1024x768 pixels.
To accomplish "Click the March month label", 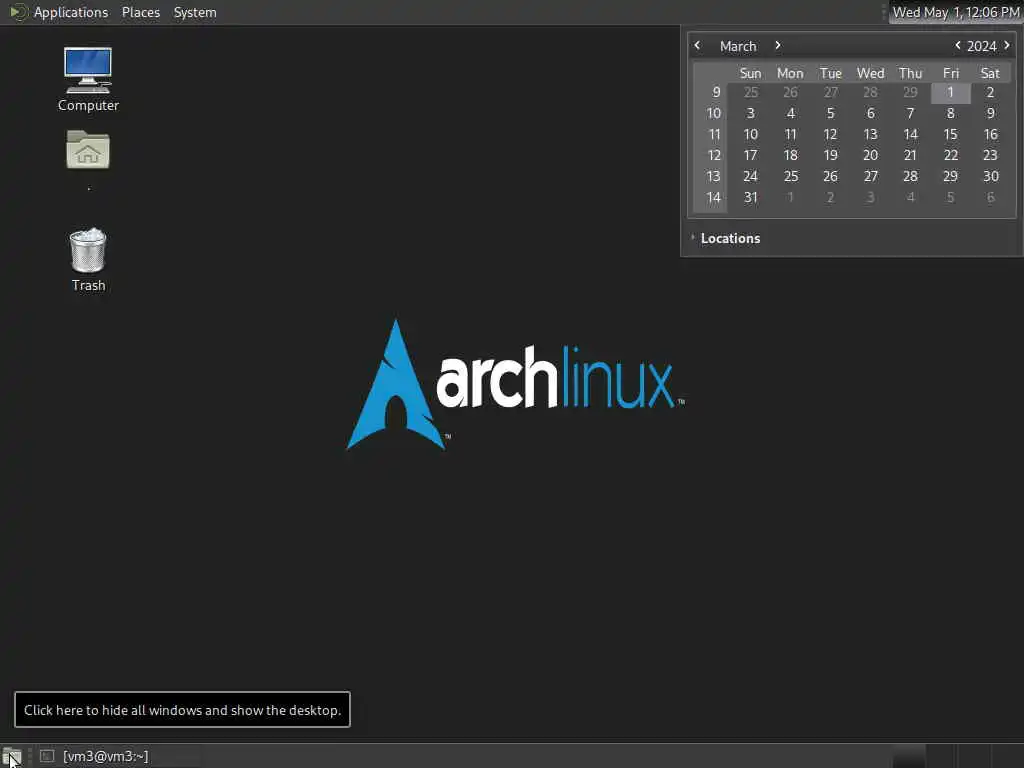I will pyautogui.click(x=738, y=46).
